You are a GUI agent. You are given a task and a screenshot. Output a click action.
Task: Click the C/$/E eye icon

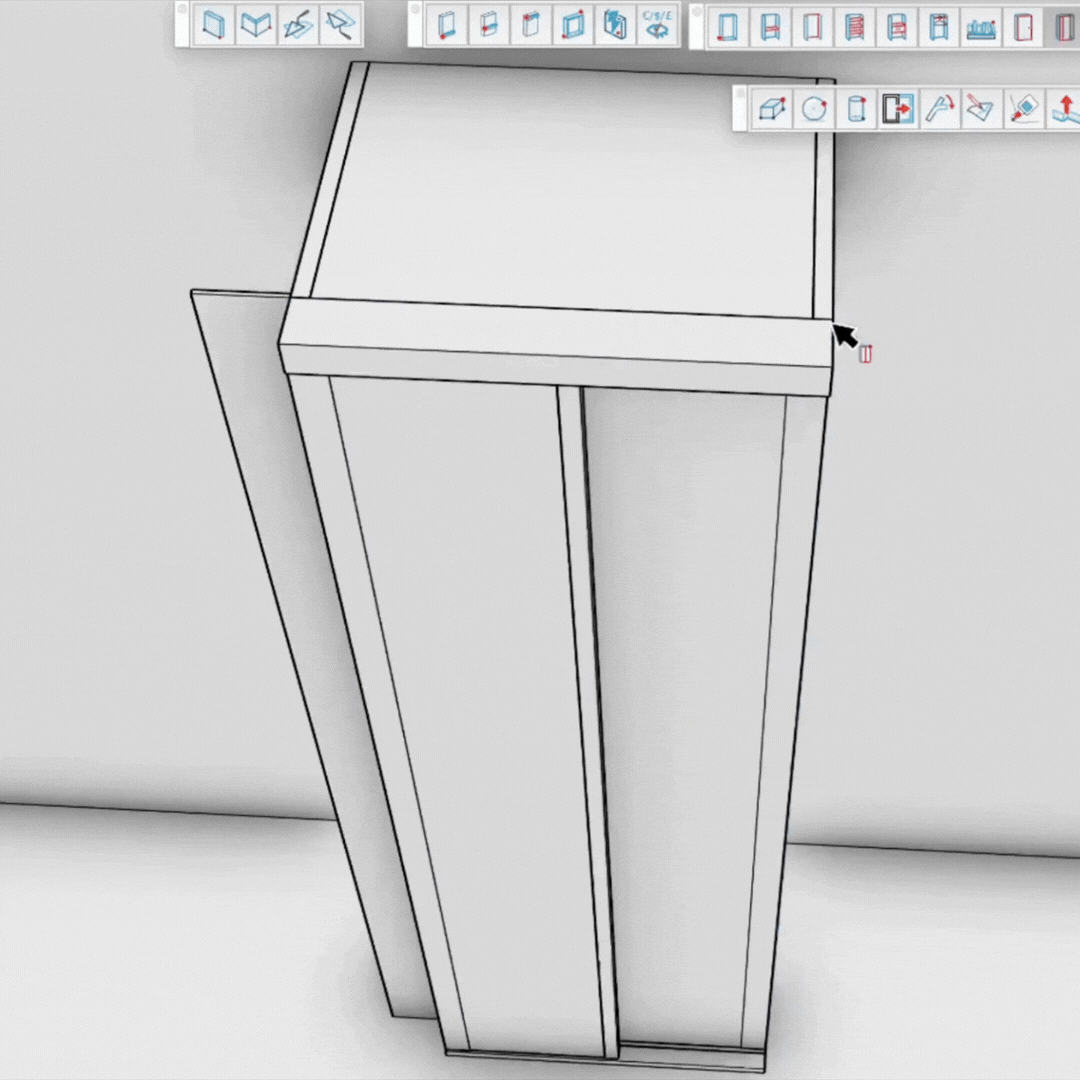point(657,25)
